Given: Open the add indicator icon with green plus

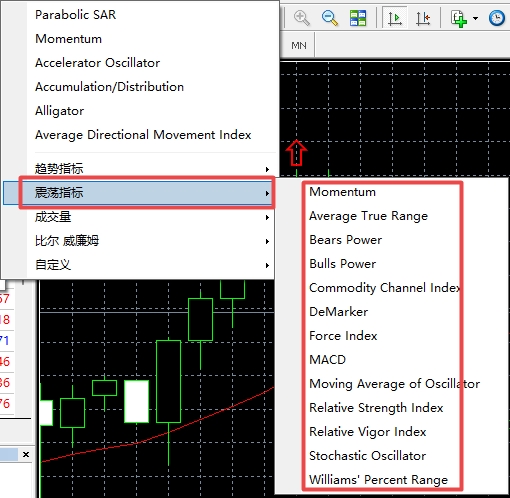Looking at the screenshot, I should (x=459, y=18).
